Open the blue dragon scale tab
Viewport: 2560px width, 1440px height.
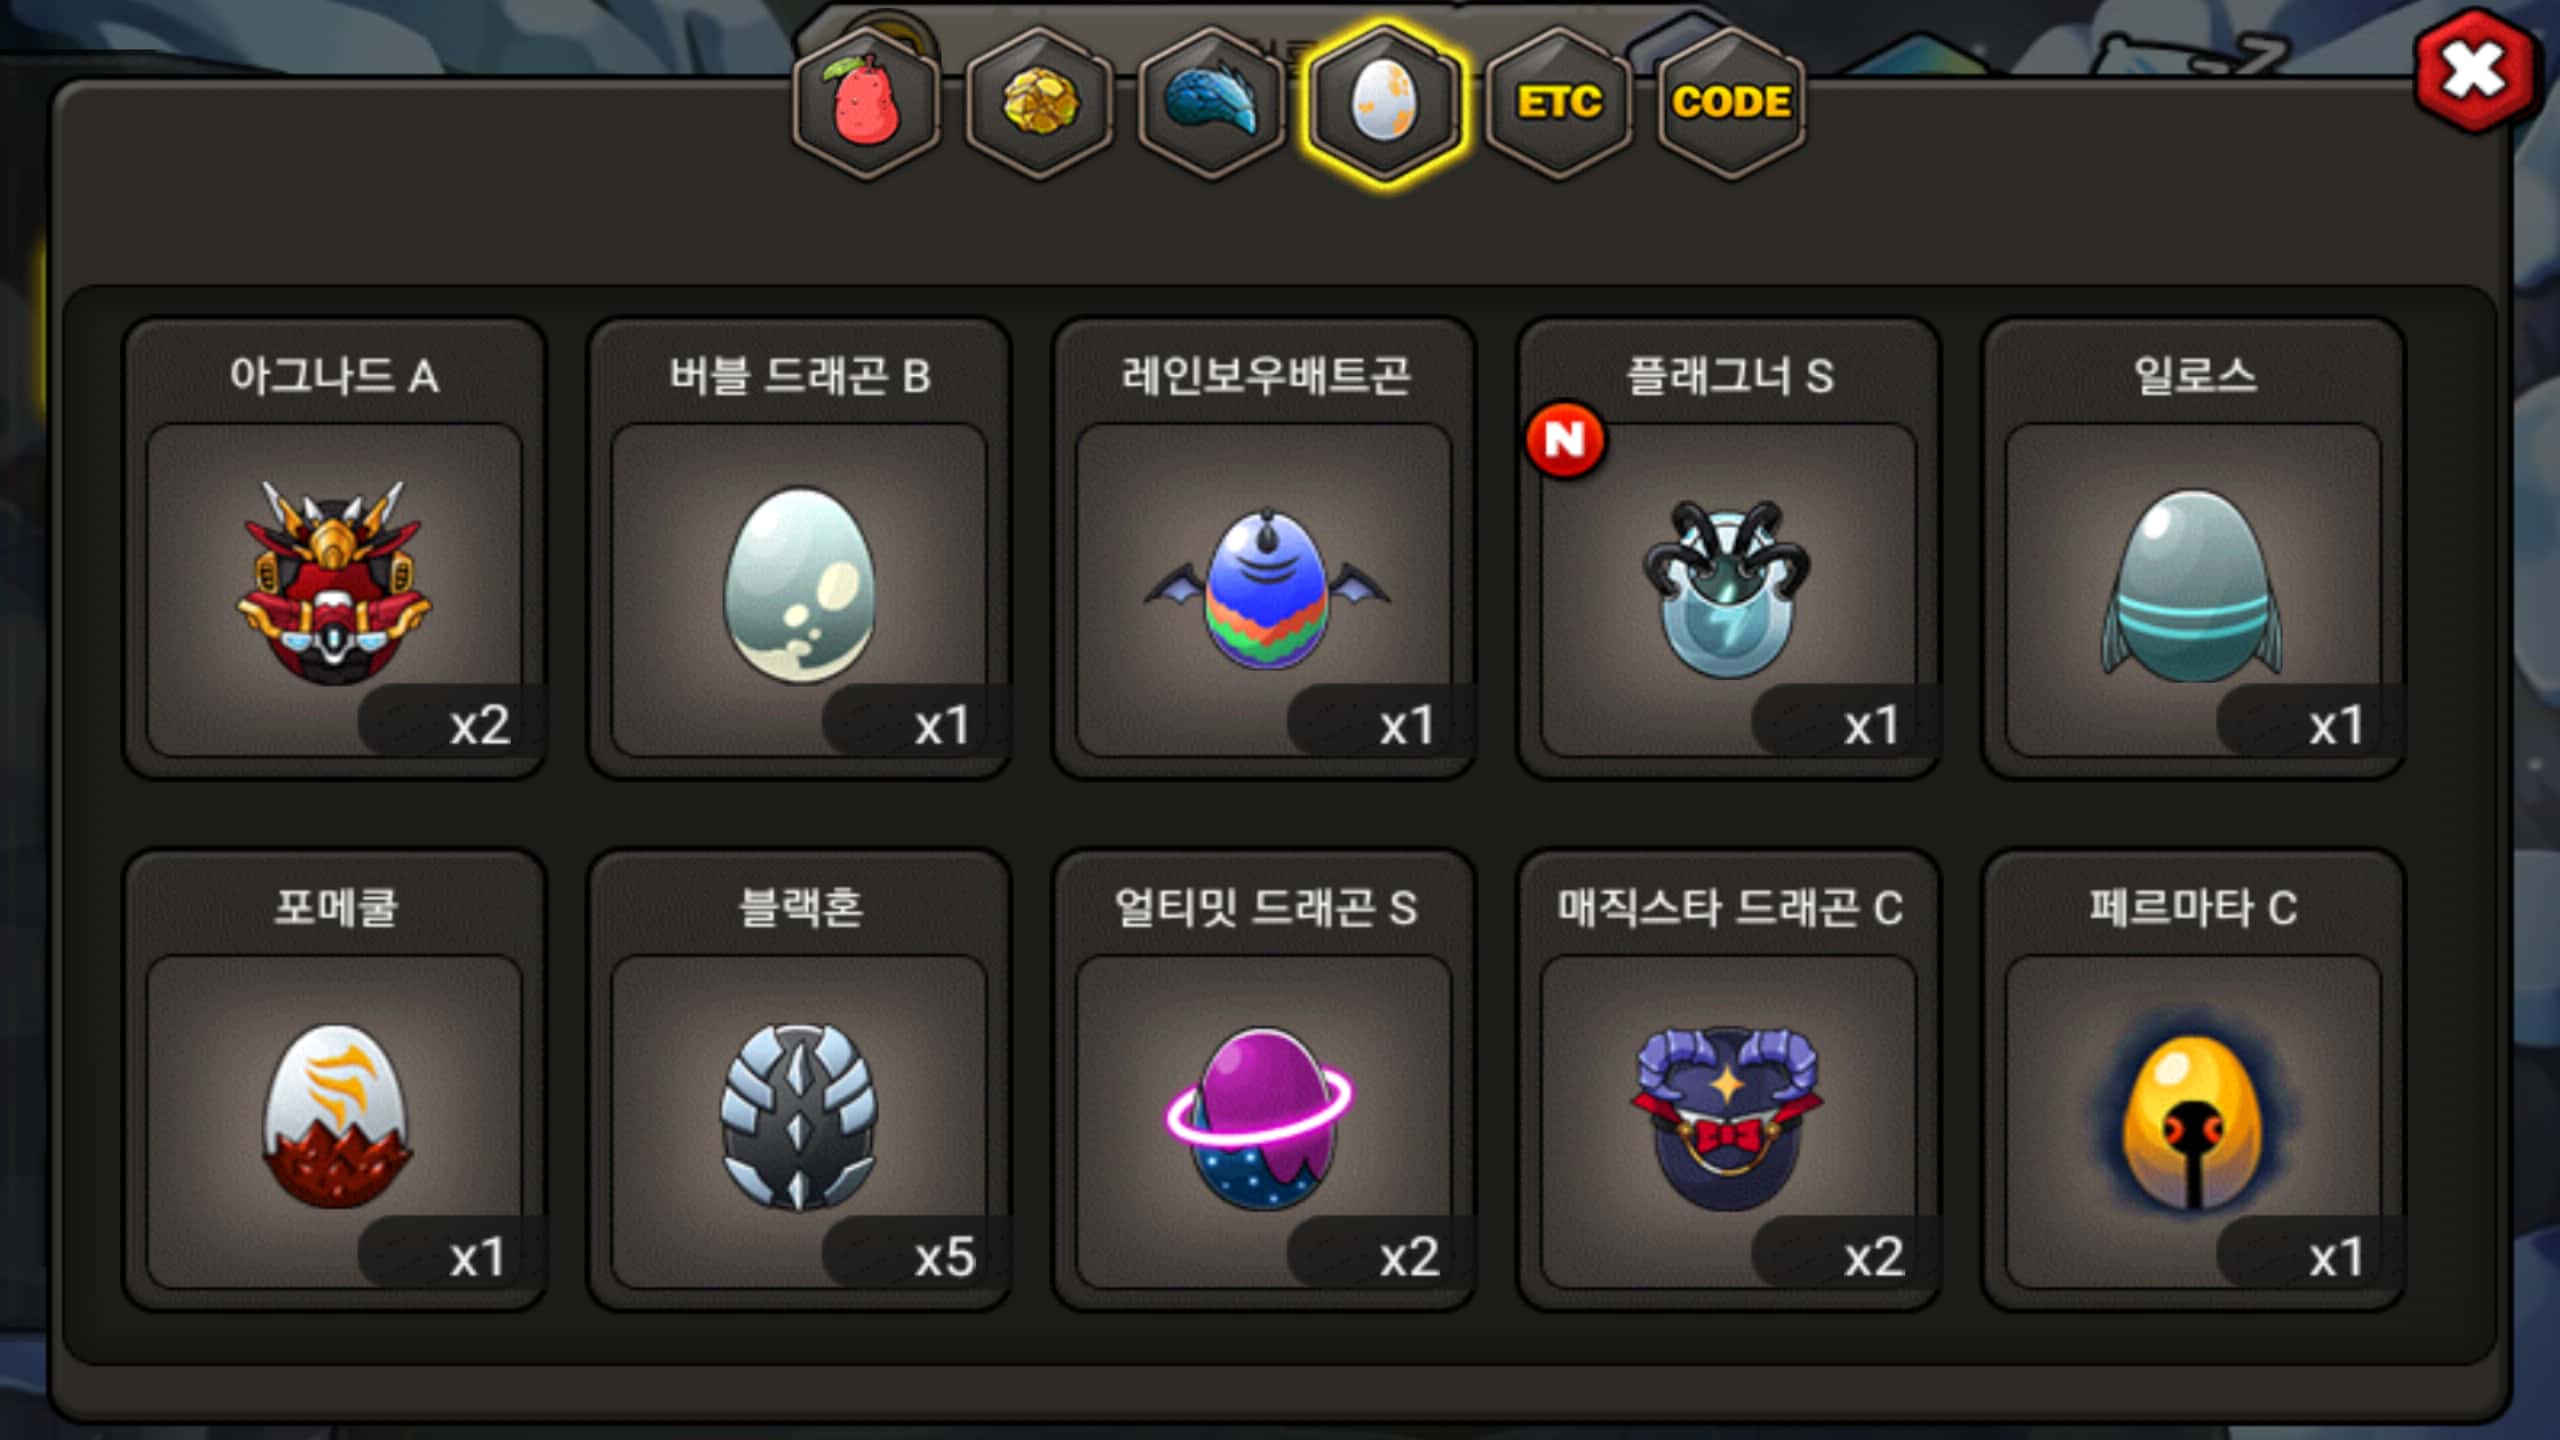(1212, 103)
